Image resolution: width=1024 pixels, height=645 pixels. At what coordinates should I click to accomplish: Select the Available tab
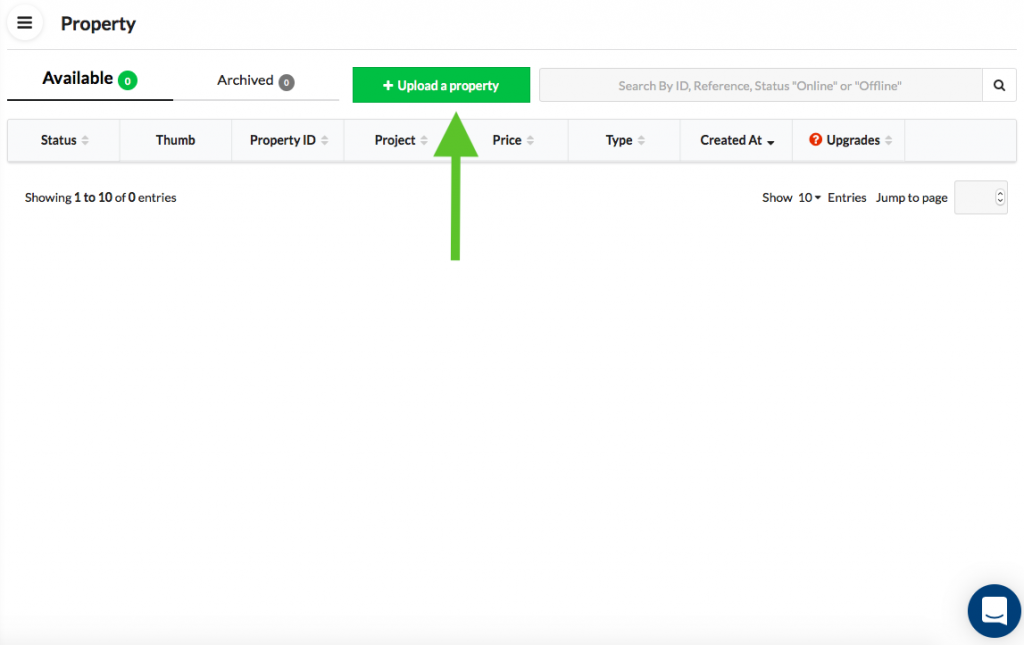[76, 78]
